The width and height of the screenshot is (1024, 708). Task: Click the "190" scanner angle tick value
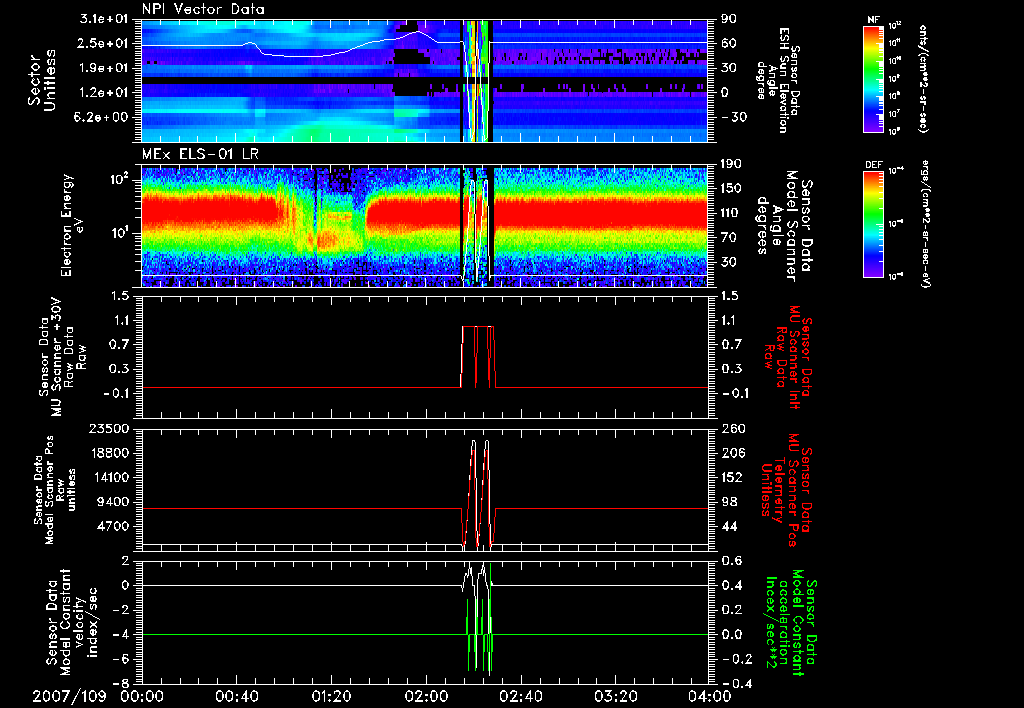tap(732, 164)
